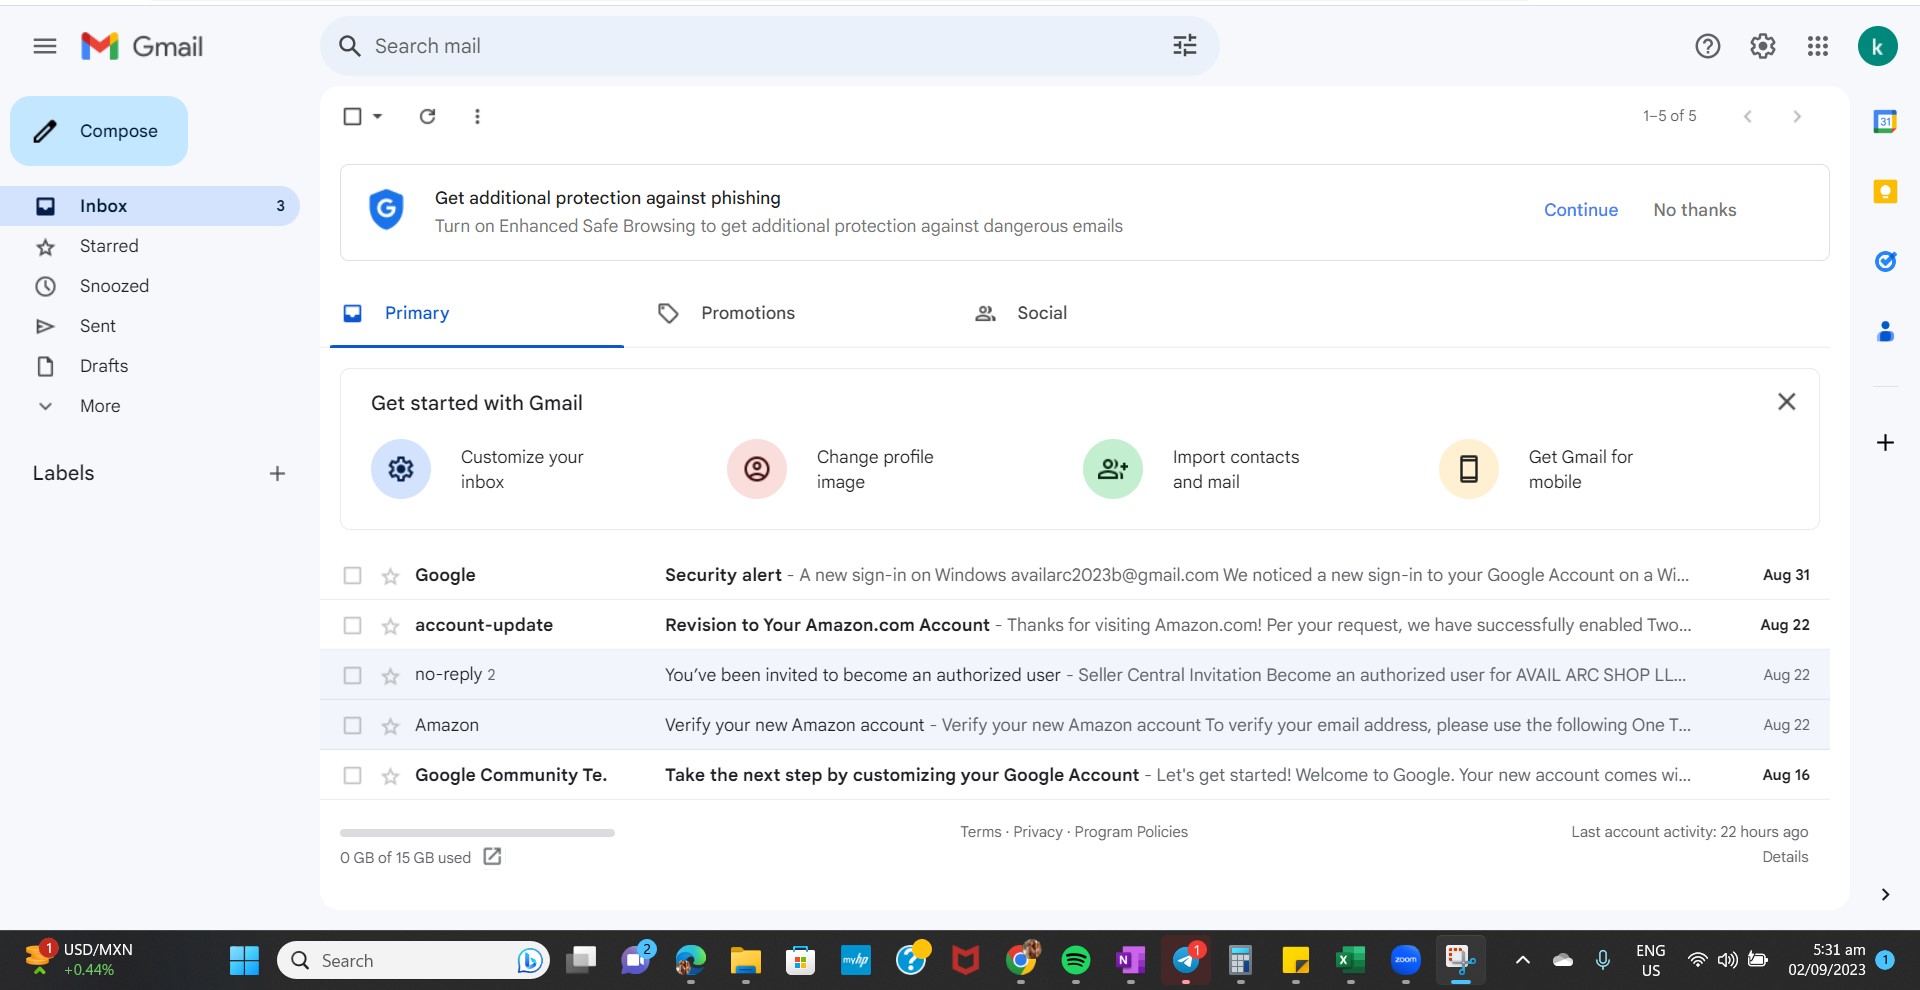Star the account-update Amazon email
The width and height of the screenshot is (1920, 990).
point(390,626)
